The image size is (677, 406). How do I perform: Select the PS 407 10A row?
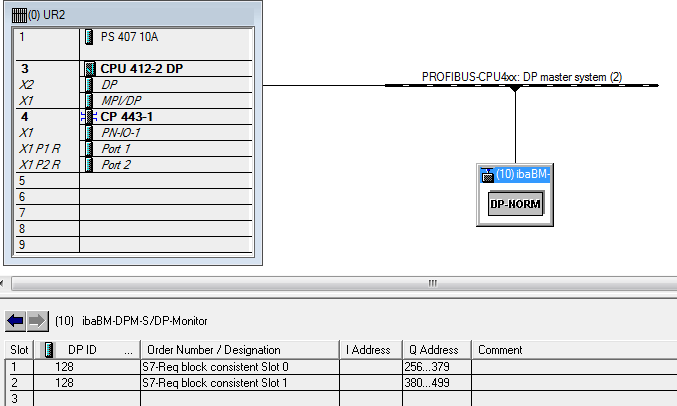pos(133,44)
